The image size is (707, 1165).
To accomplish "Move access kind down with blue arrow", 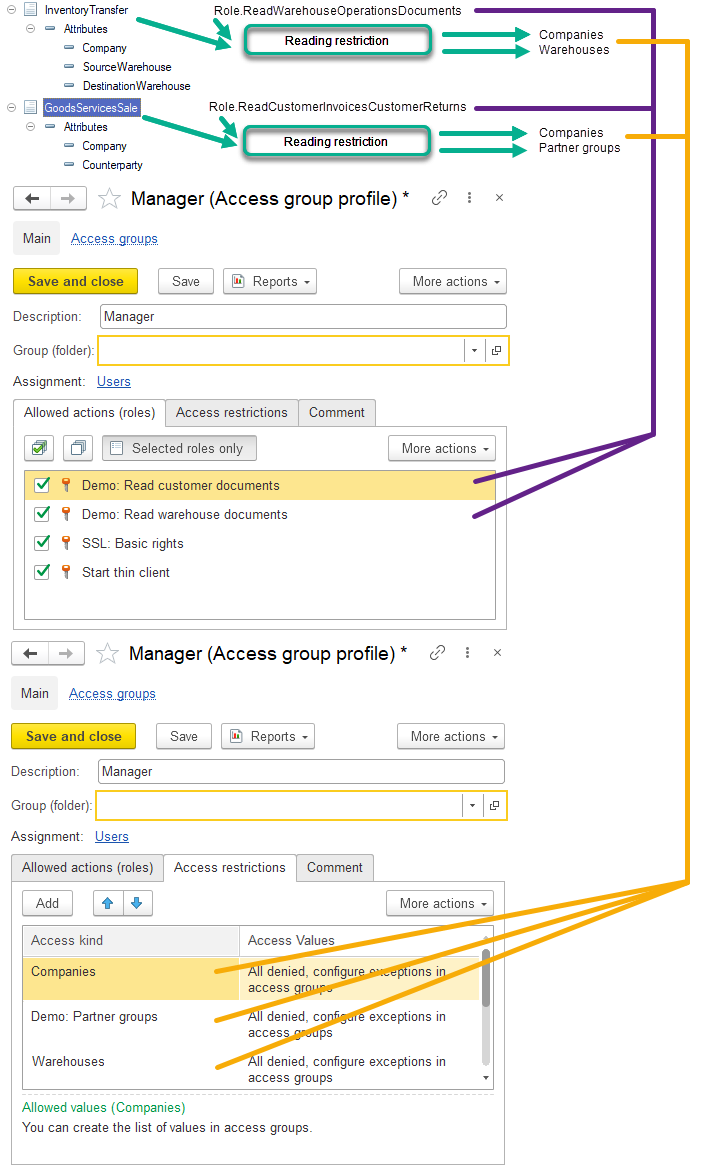I will [x=136, y=903].
